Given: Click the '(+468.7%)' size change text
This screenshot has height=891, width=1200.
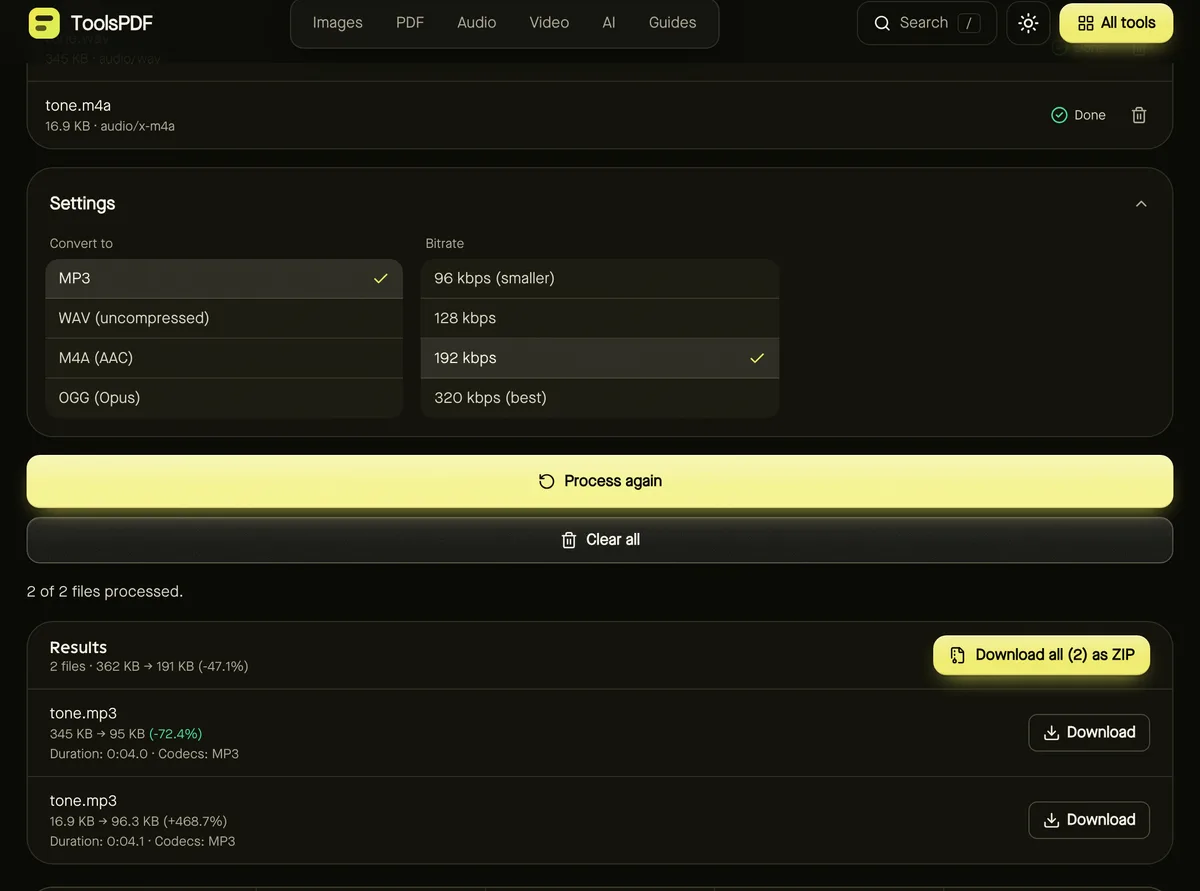Looking at the screenshot, I should coord(195,822).
